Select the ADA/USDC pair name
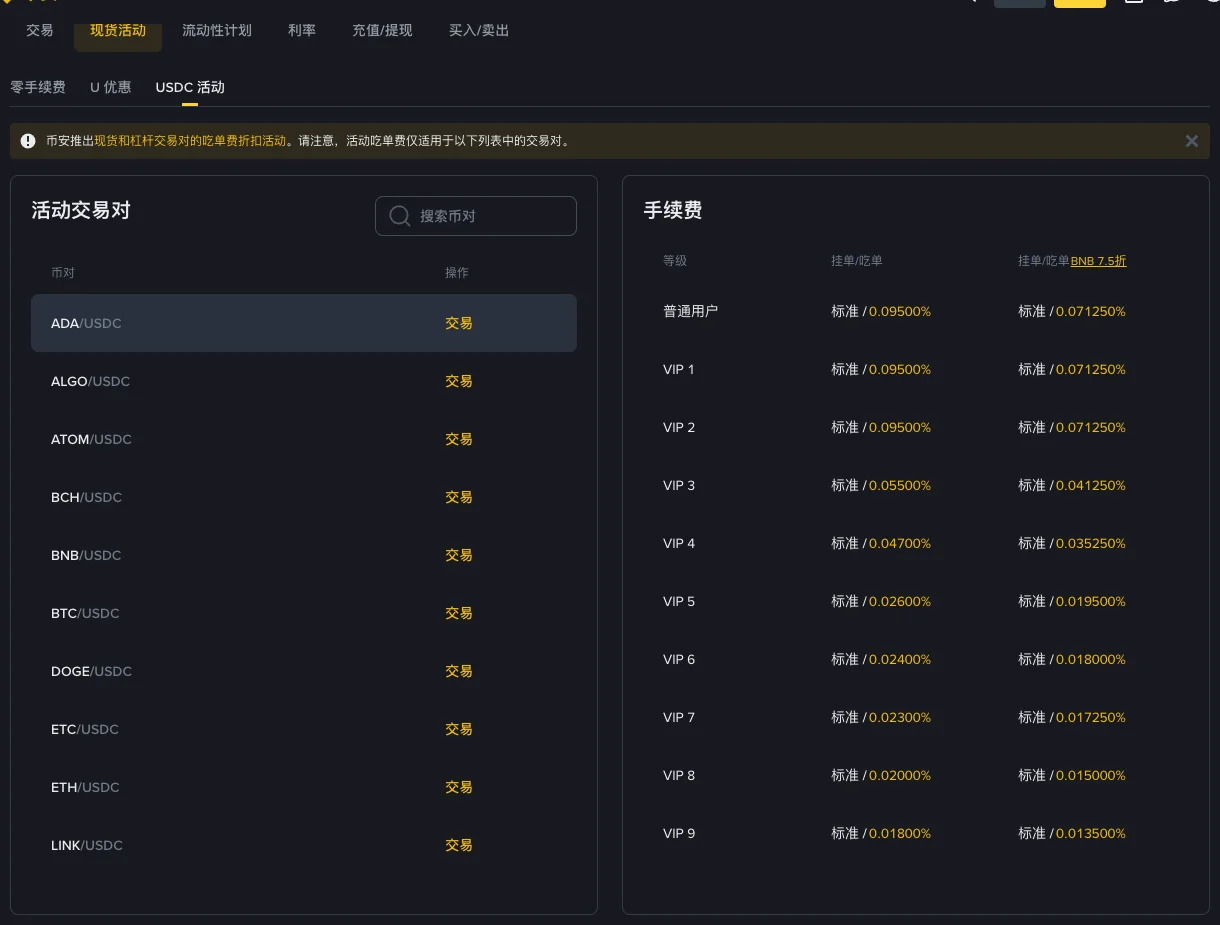The image size is (1220, 925). (x=86, y=323)
